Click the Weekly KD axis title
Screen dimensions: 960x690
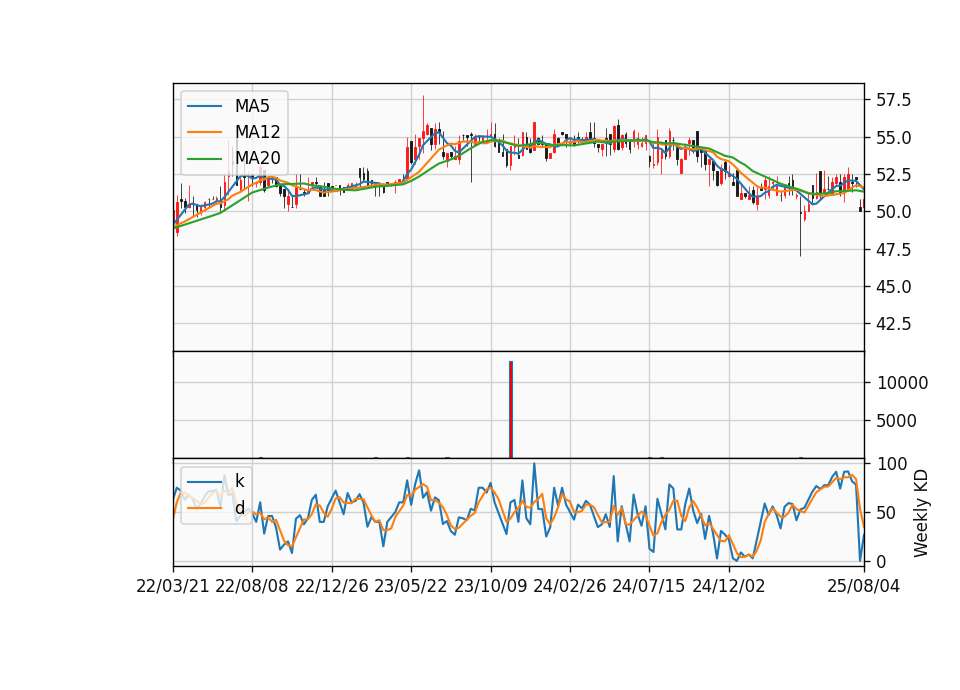click(921, 513)
